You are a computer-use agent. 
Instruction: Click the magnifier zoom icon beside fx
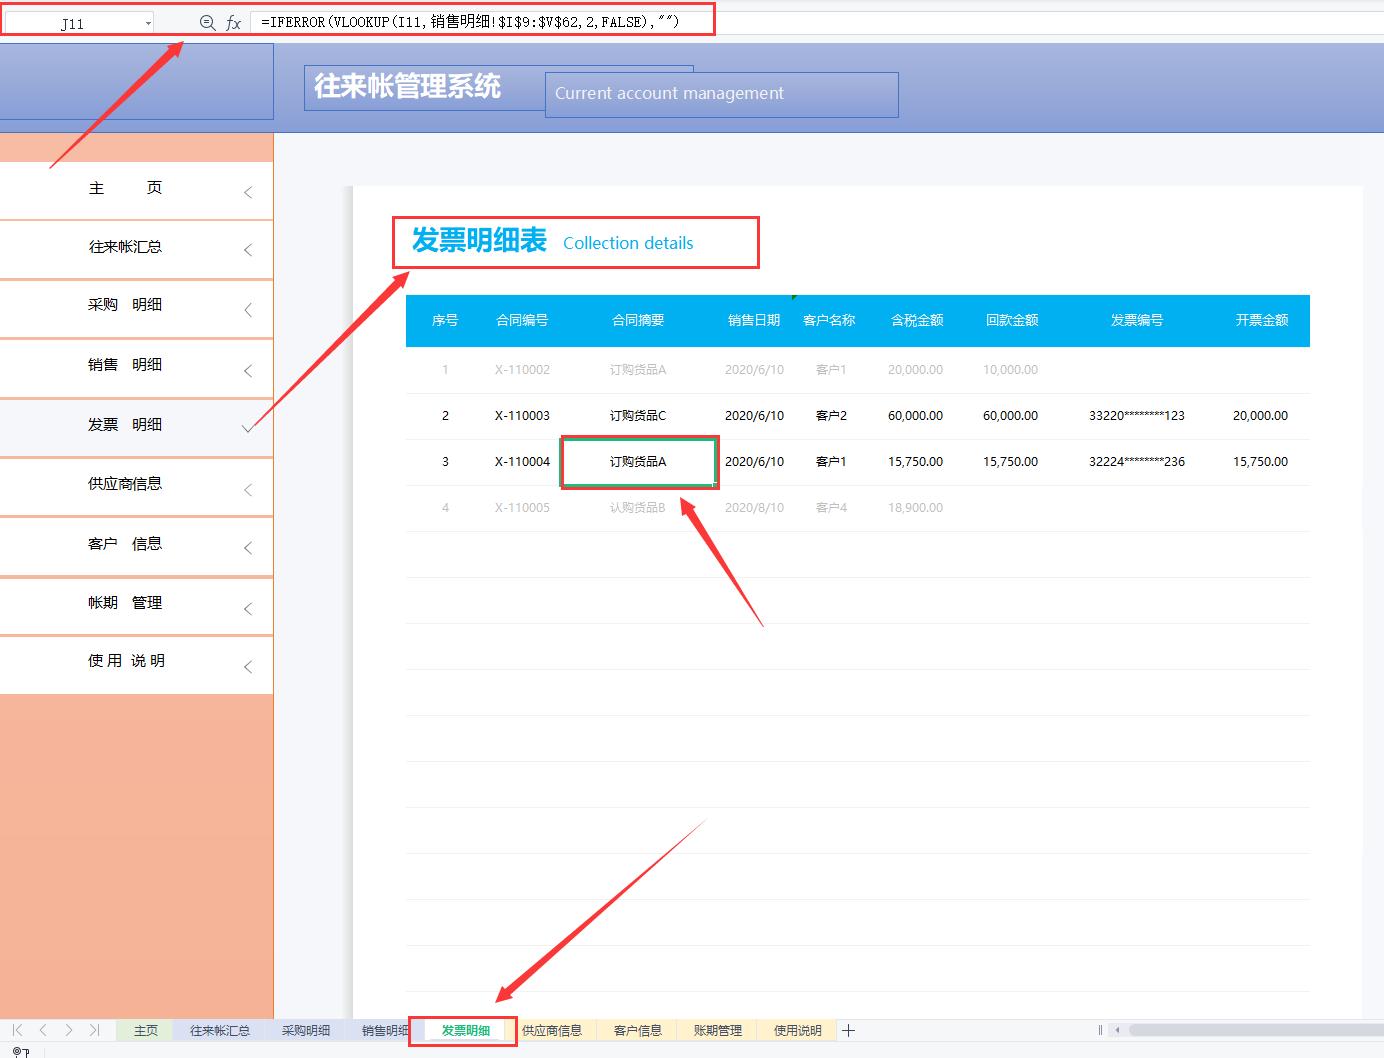[207, 21]
